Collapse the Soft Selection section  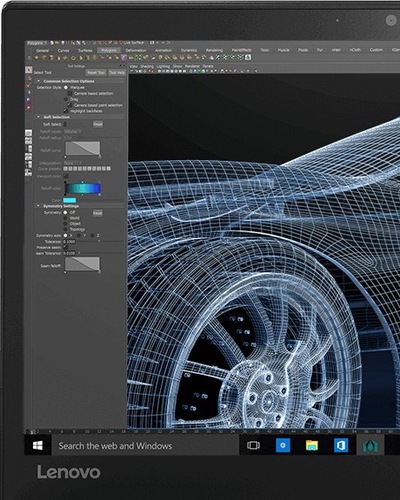(38, 117)
